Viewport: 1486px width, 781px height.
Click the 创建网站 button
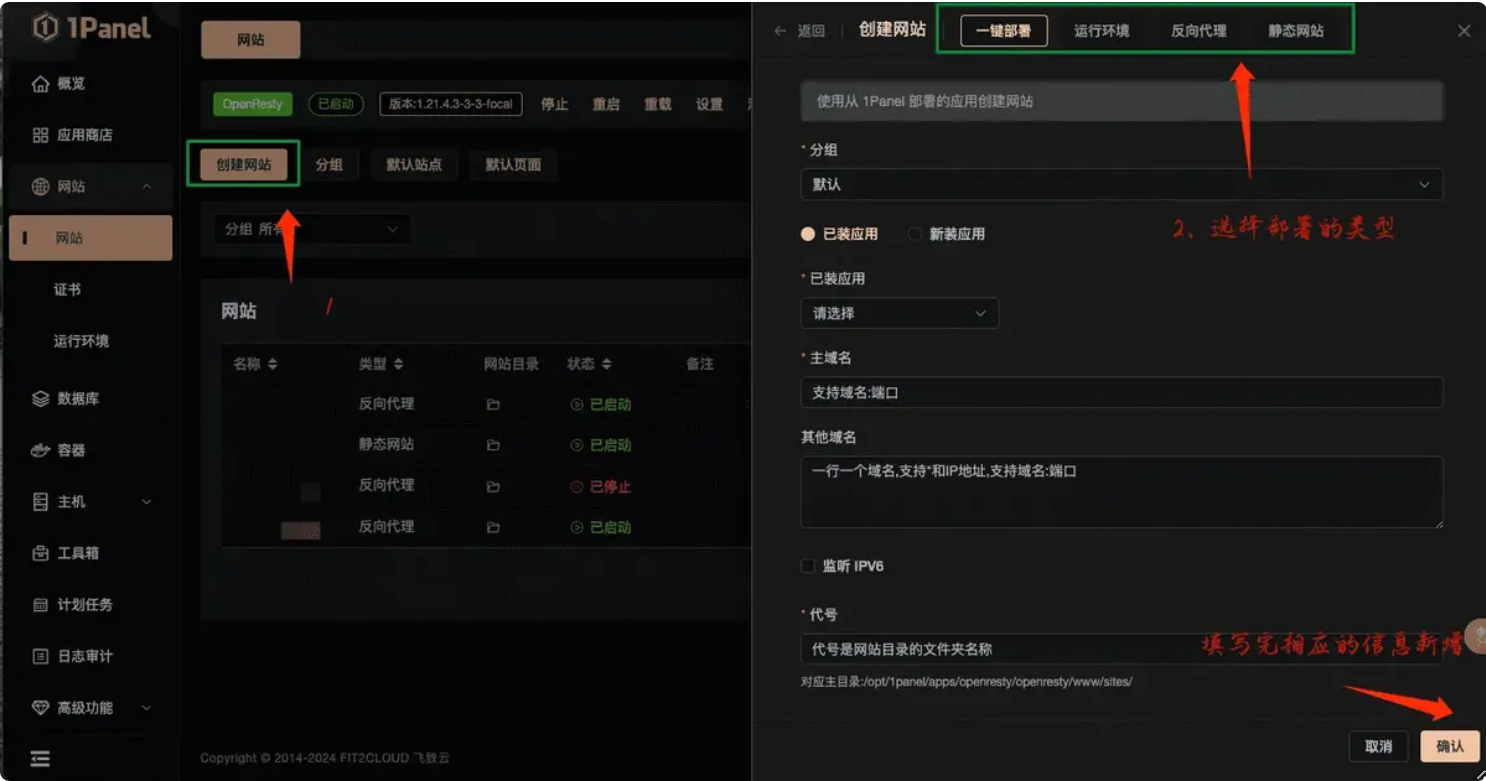(244, 165)
